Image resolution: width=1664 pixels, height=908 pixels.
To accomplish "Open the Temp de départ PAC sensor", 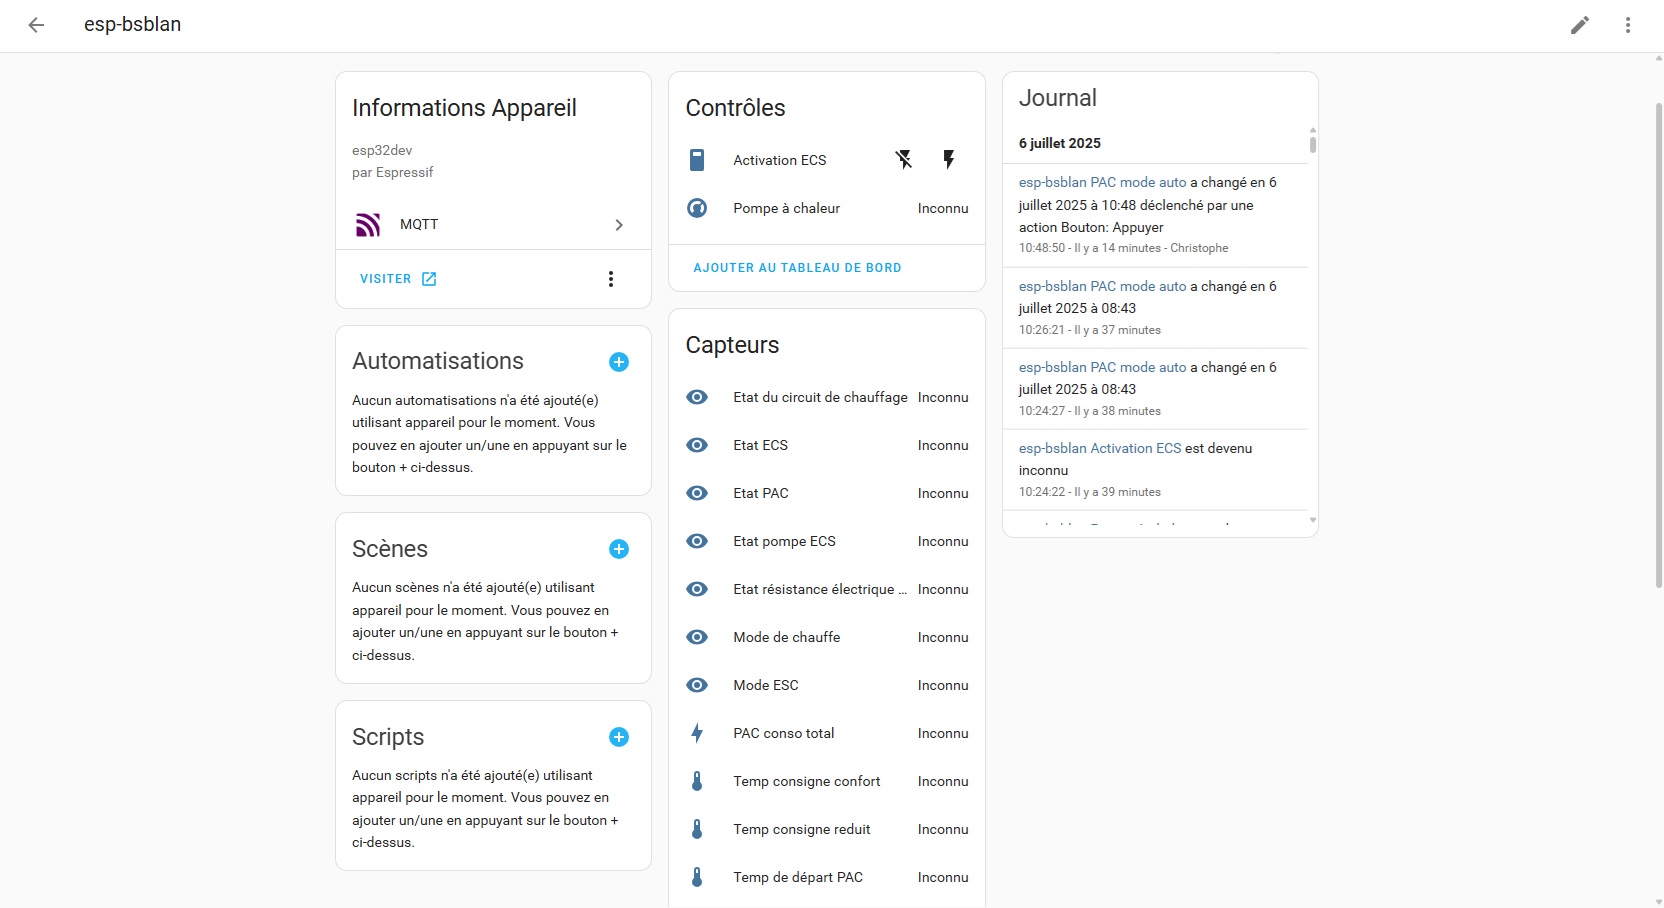I will click(827, 877).
